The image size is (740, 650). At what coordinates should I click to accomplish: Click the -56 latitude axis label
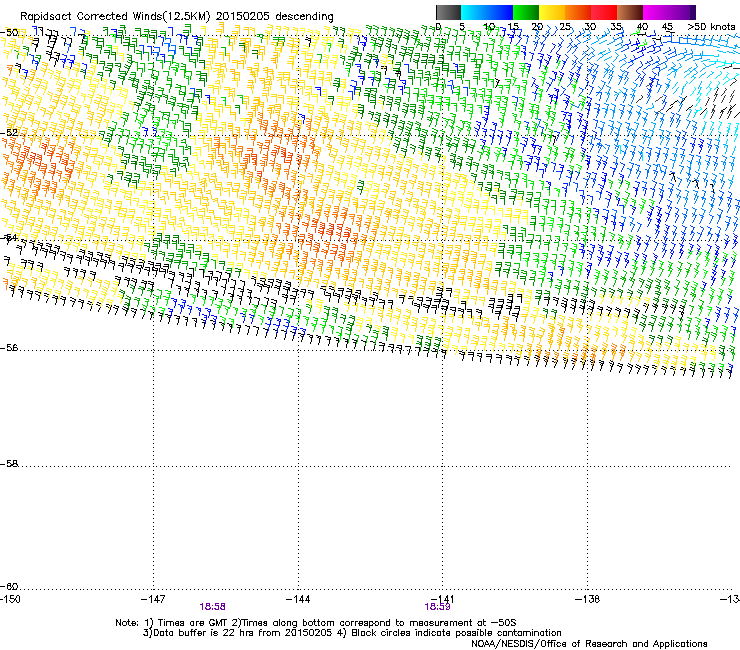9,347
